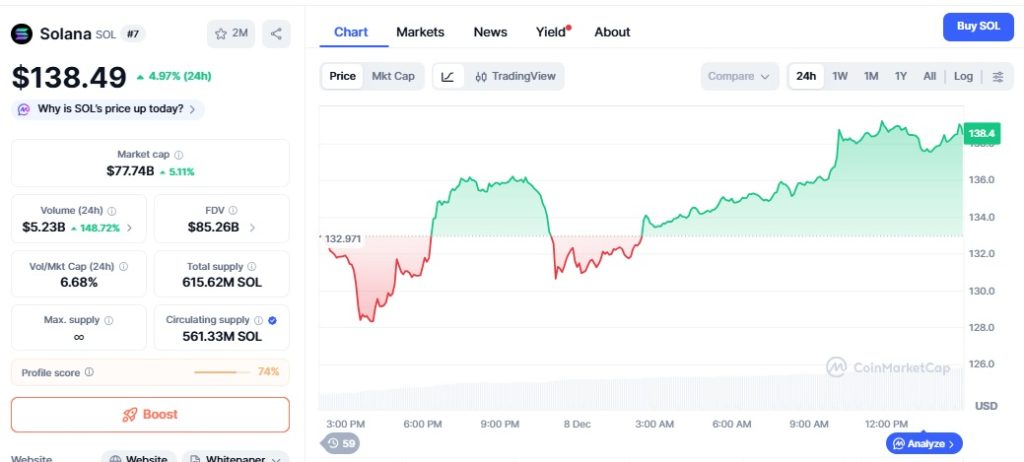Click Market cap info icon
The height and width of the screenshot is (462, 1024).
click(179, 155)
